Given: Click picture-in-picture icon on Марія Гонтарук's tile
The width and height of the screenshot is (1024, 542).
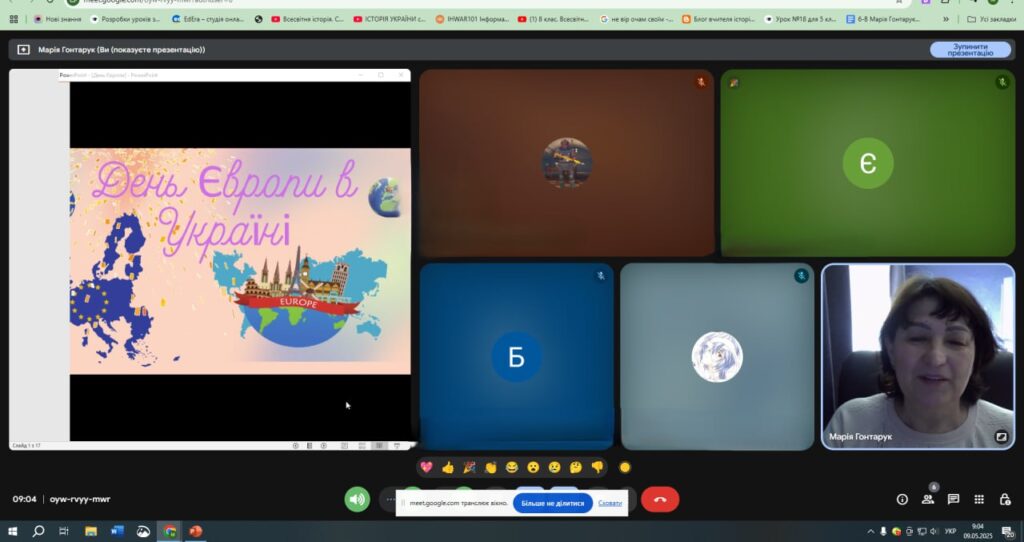Looking at the screenshot, I should coord(1001,437).
